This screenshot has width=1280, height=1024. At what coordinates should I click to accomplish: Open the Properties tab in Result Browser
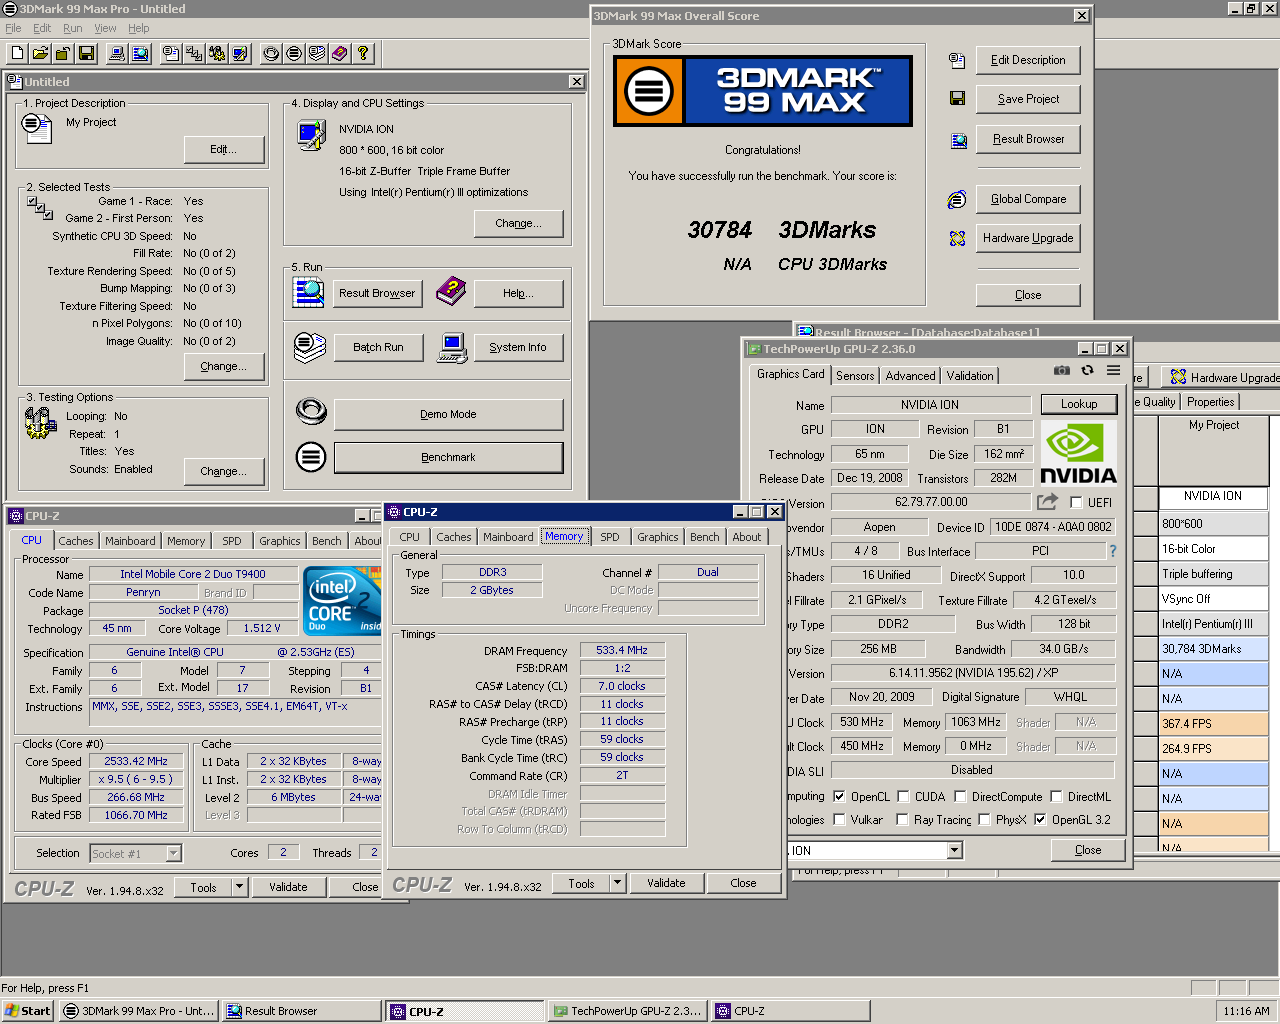coord(1211,401)
